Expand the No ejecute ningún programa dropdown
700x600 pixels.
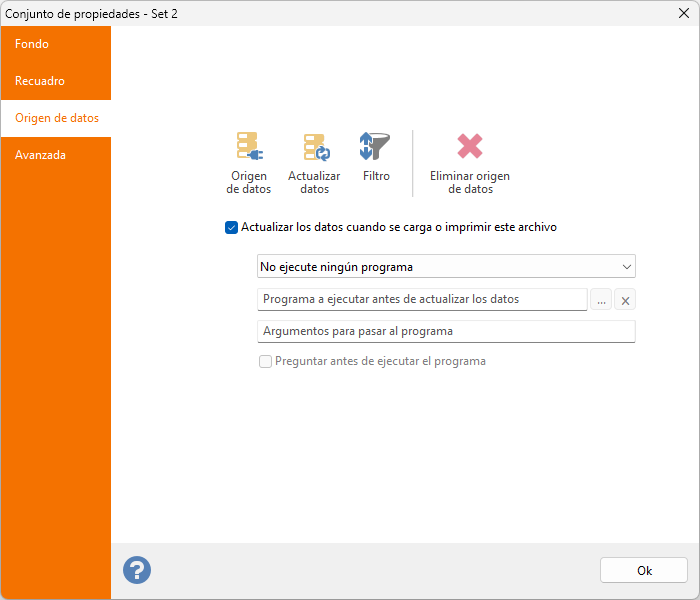446,267
